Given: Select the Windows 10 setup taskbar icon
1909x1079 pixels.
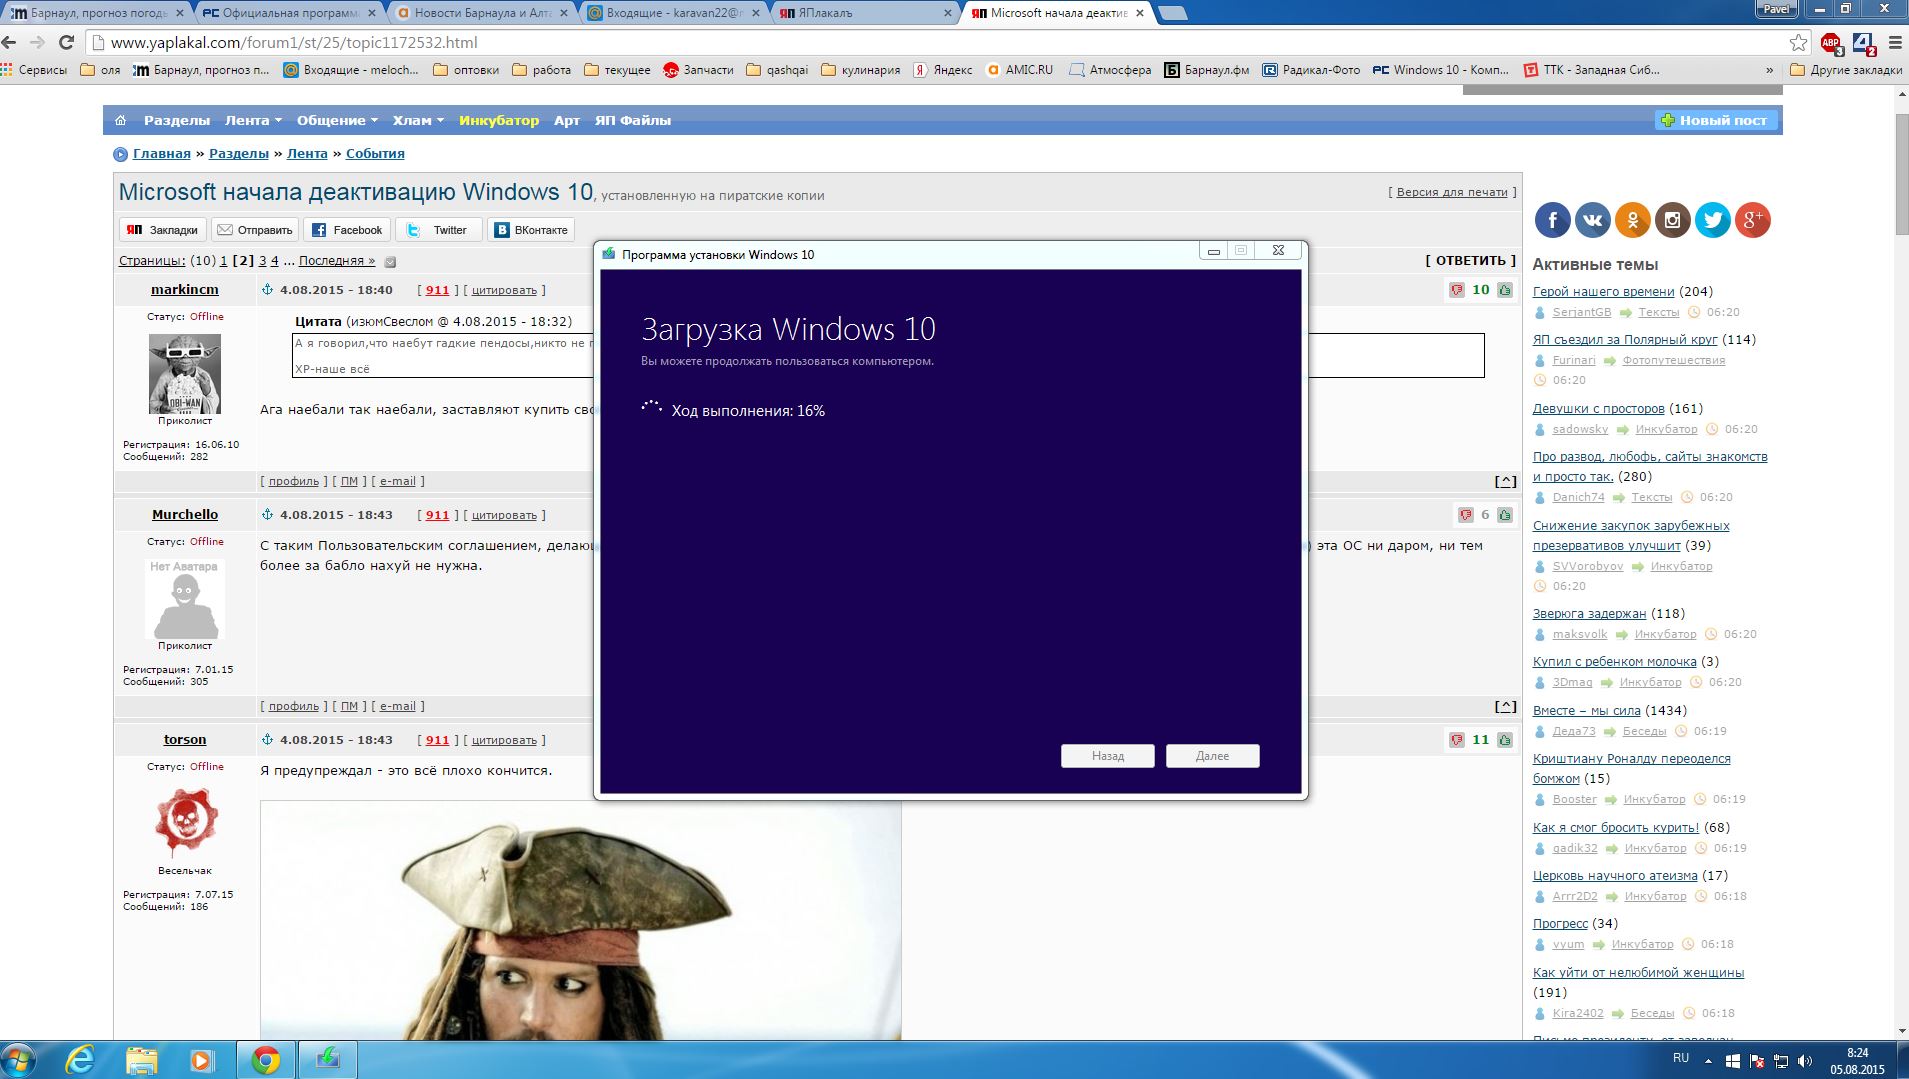Looking at the screenshot, I should tap(327, 1060).
